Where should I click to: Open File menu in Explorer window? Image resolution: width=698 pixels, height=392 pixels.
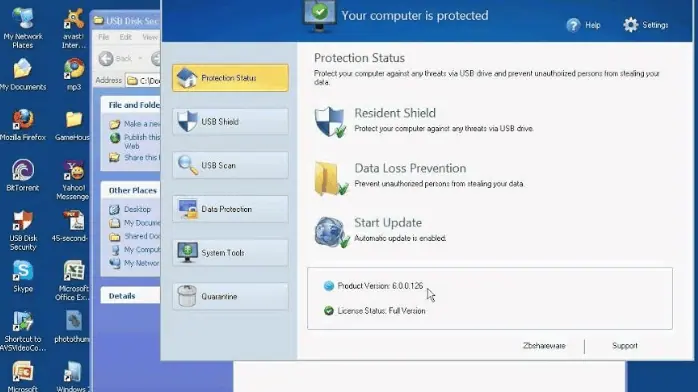click(x=103, y=37)
